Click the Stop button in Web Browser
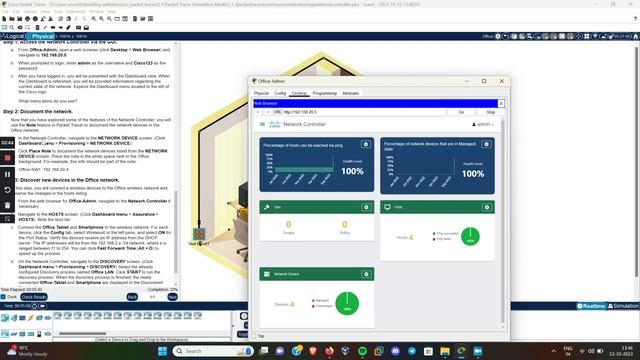640x360 pixels. click(491, 112)
